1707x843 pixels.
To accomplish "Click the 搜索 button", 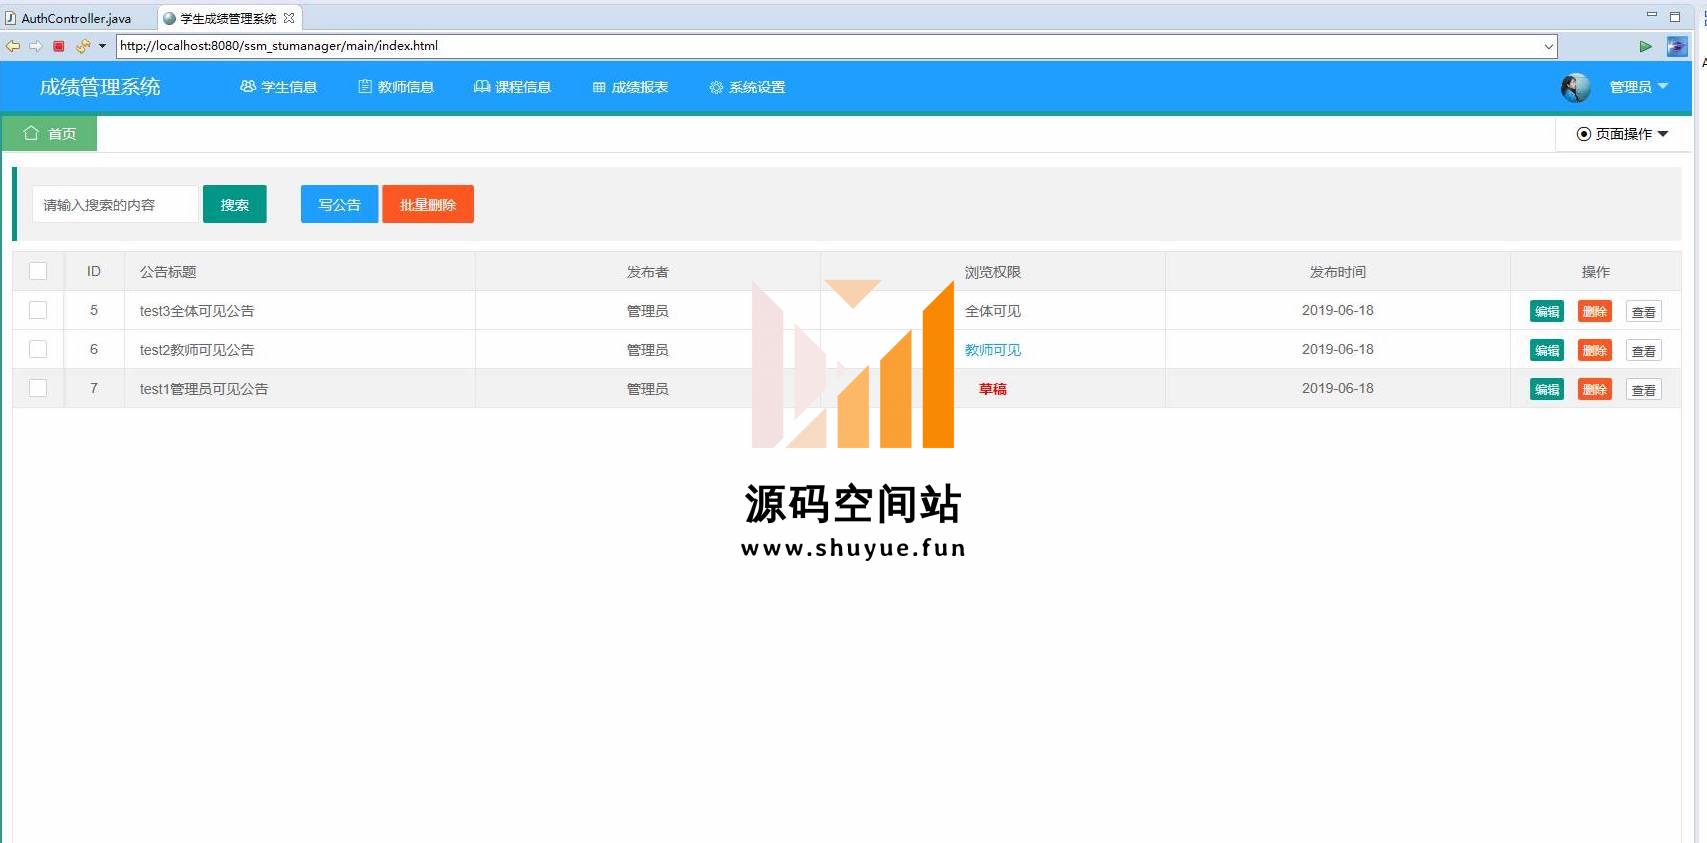I will [235, 204].
